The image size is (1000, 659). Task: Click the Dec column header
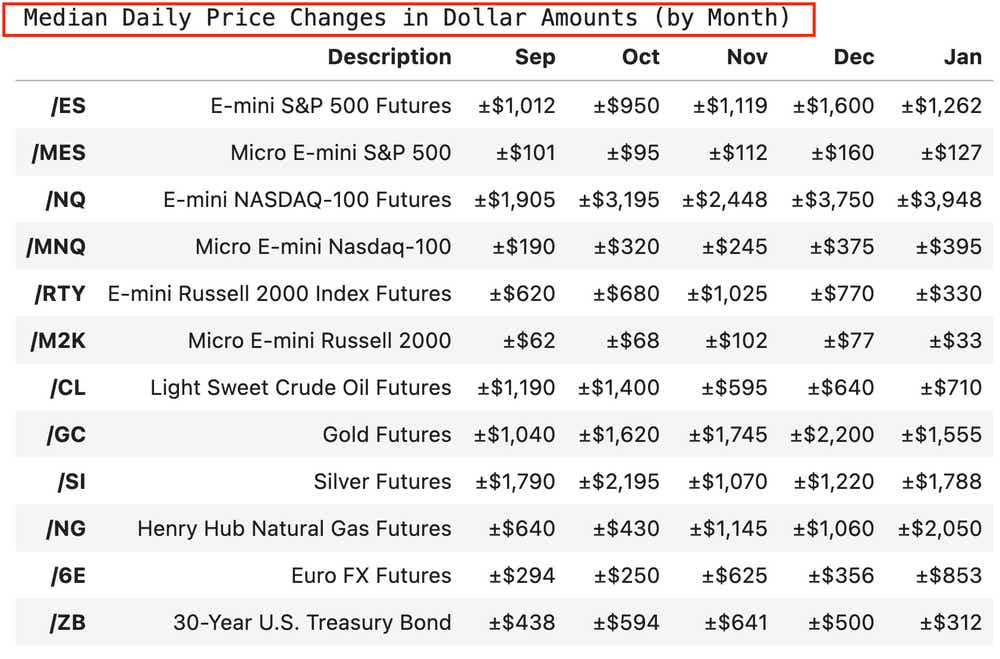click(853, 57)
